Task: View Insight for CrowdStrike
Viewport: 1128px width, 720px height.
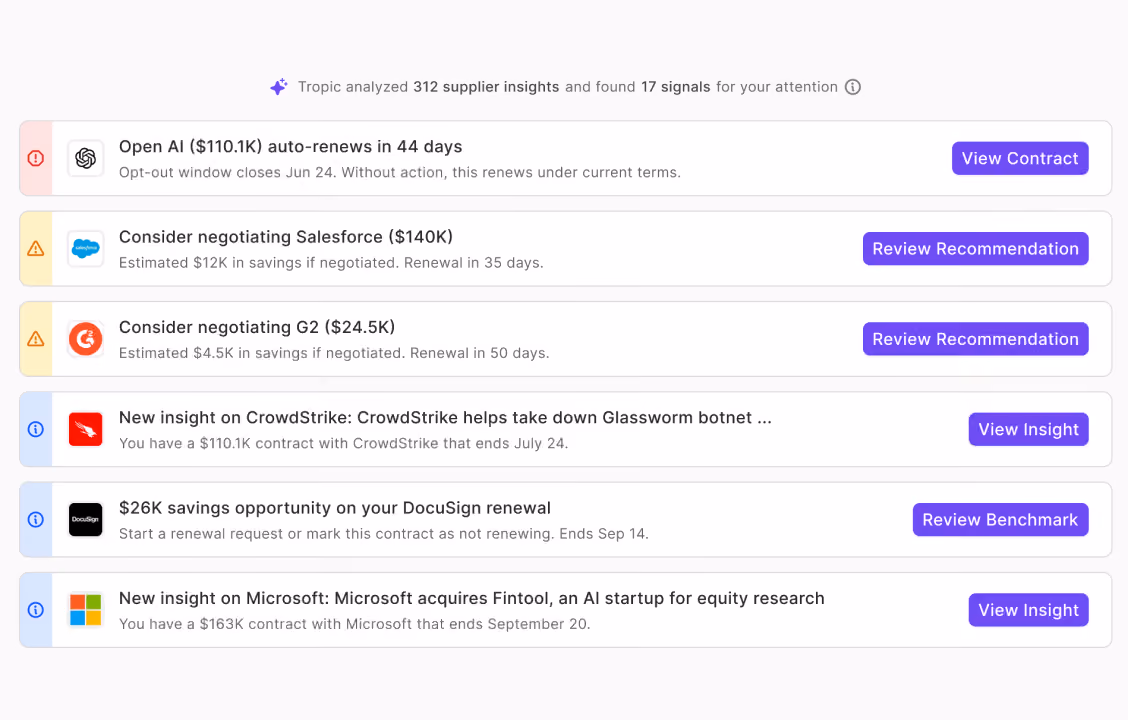Action: pyautogui.click(x=1028, y=429)
